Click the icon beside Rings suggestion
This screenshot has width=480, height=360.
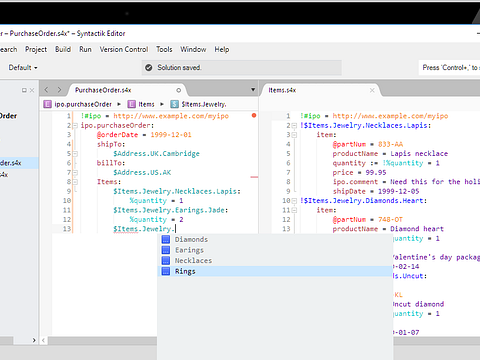click(x=166, y=271)
